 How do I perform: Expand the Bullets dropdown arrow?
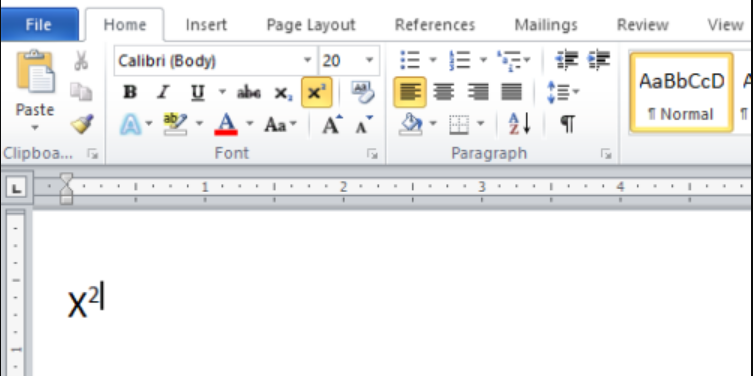pos(433,60)
